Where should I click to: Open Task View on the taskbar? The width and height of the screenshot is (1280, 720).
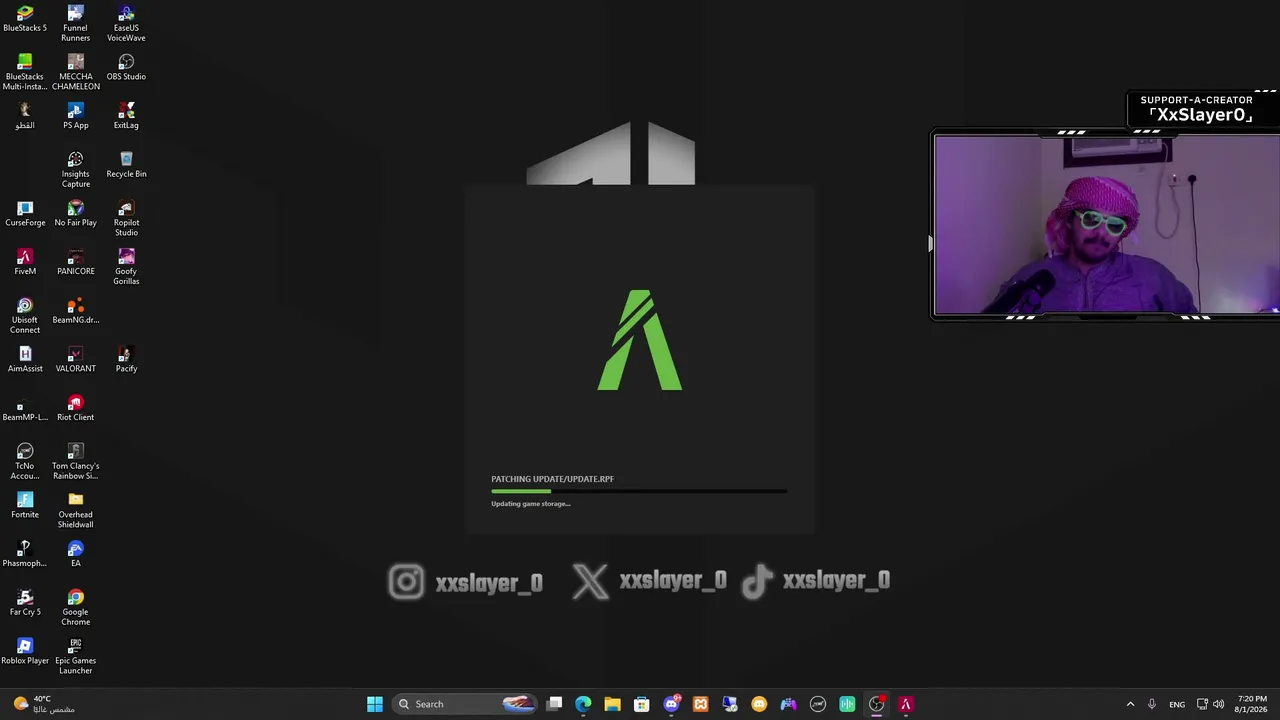coord(554,704)
